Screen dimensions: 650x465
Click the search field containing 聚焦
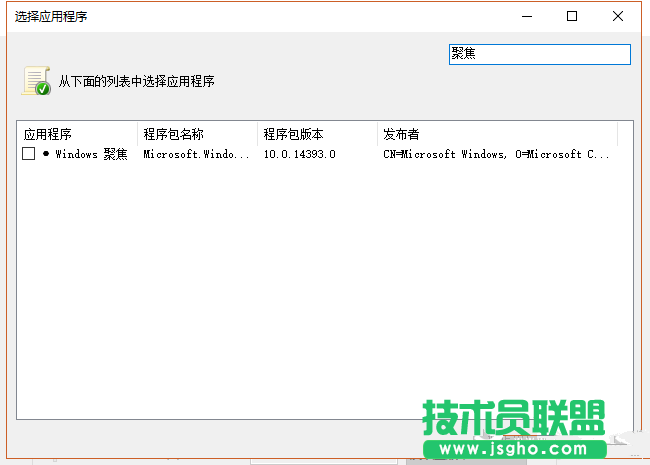(540, 54)
